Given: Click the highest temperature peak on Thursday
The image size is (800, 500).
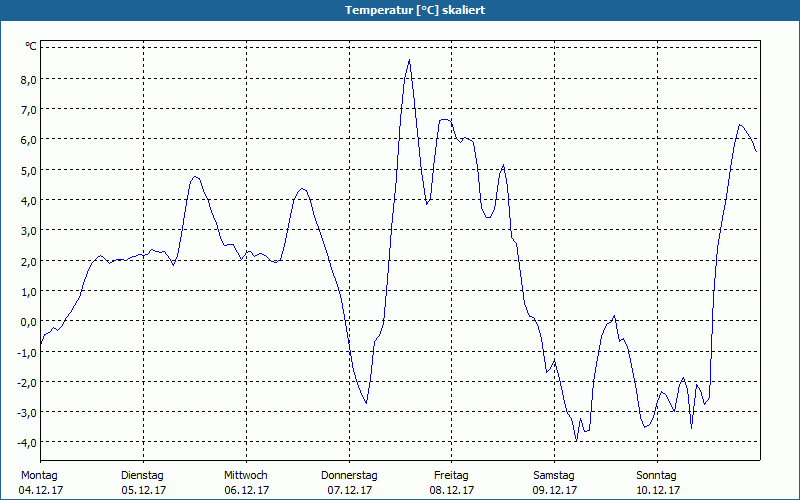Looking at the screenshot, I should click(409, 60).
